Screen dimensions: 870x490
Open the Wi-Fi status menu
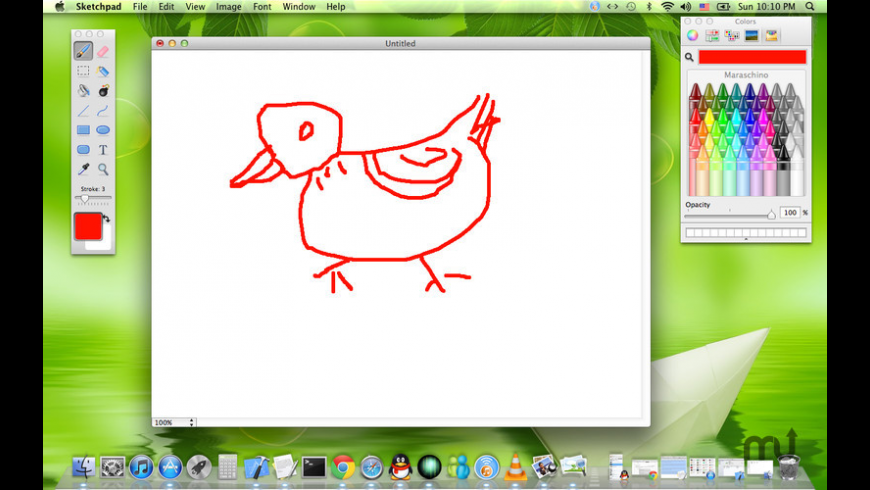667,7
